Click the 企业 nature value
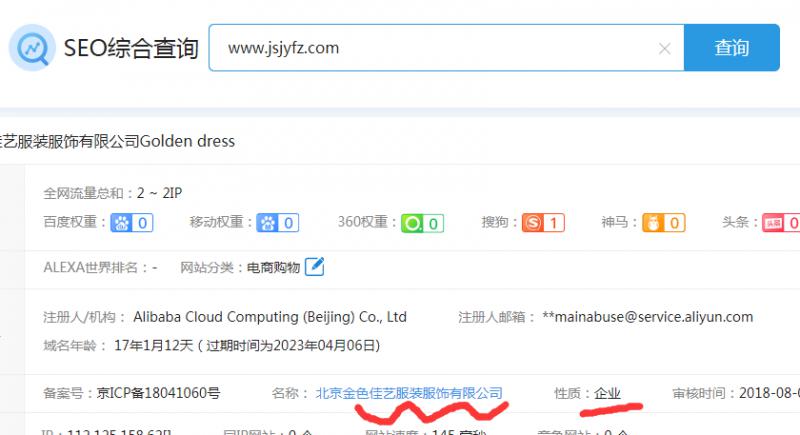The image size is (800, 435). coord(607,393)
